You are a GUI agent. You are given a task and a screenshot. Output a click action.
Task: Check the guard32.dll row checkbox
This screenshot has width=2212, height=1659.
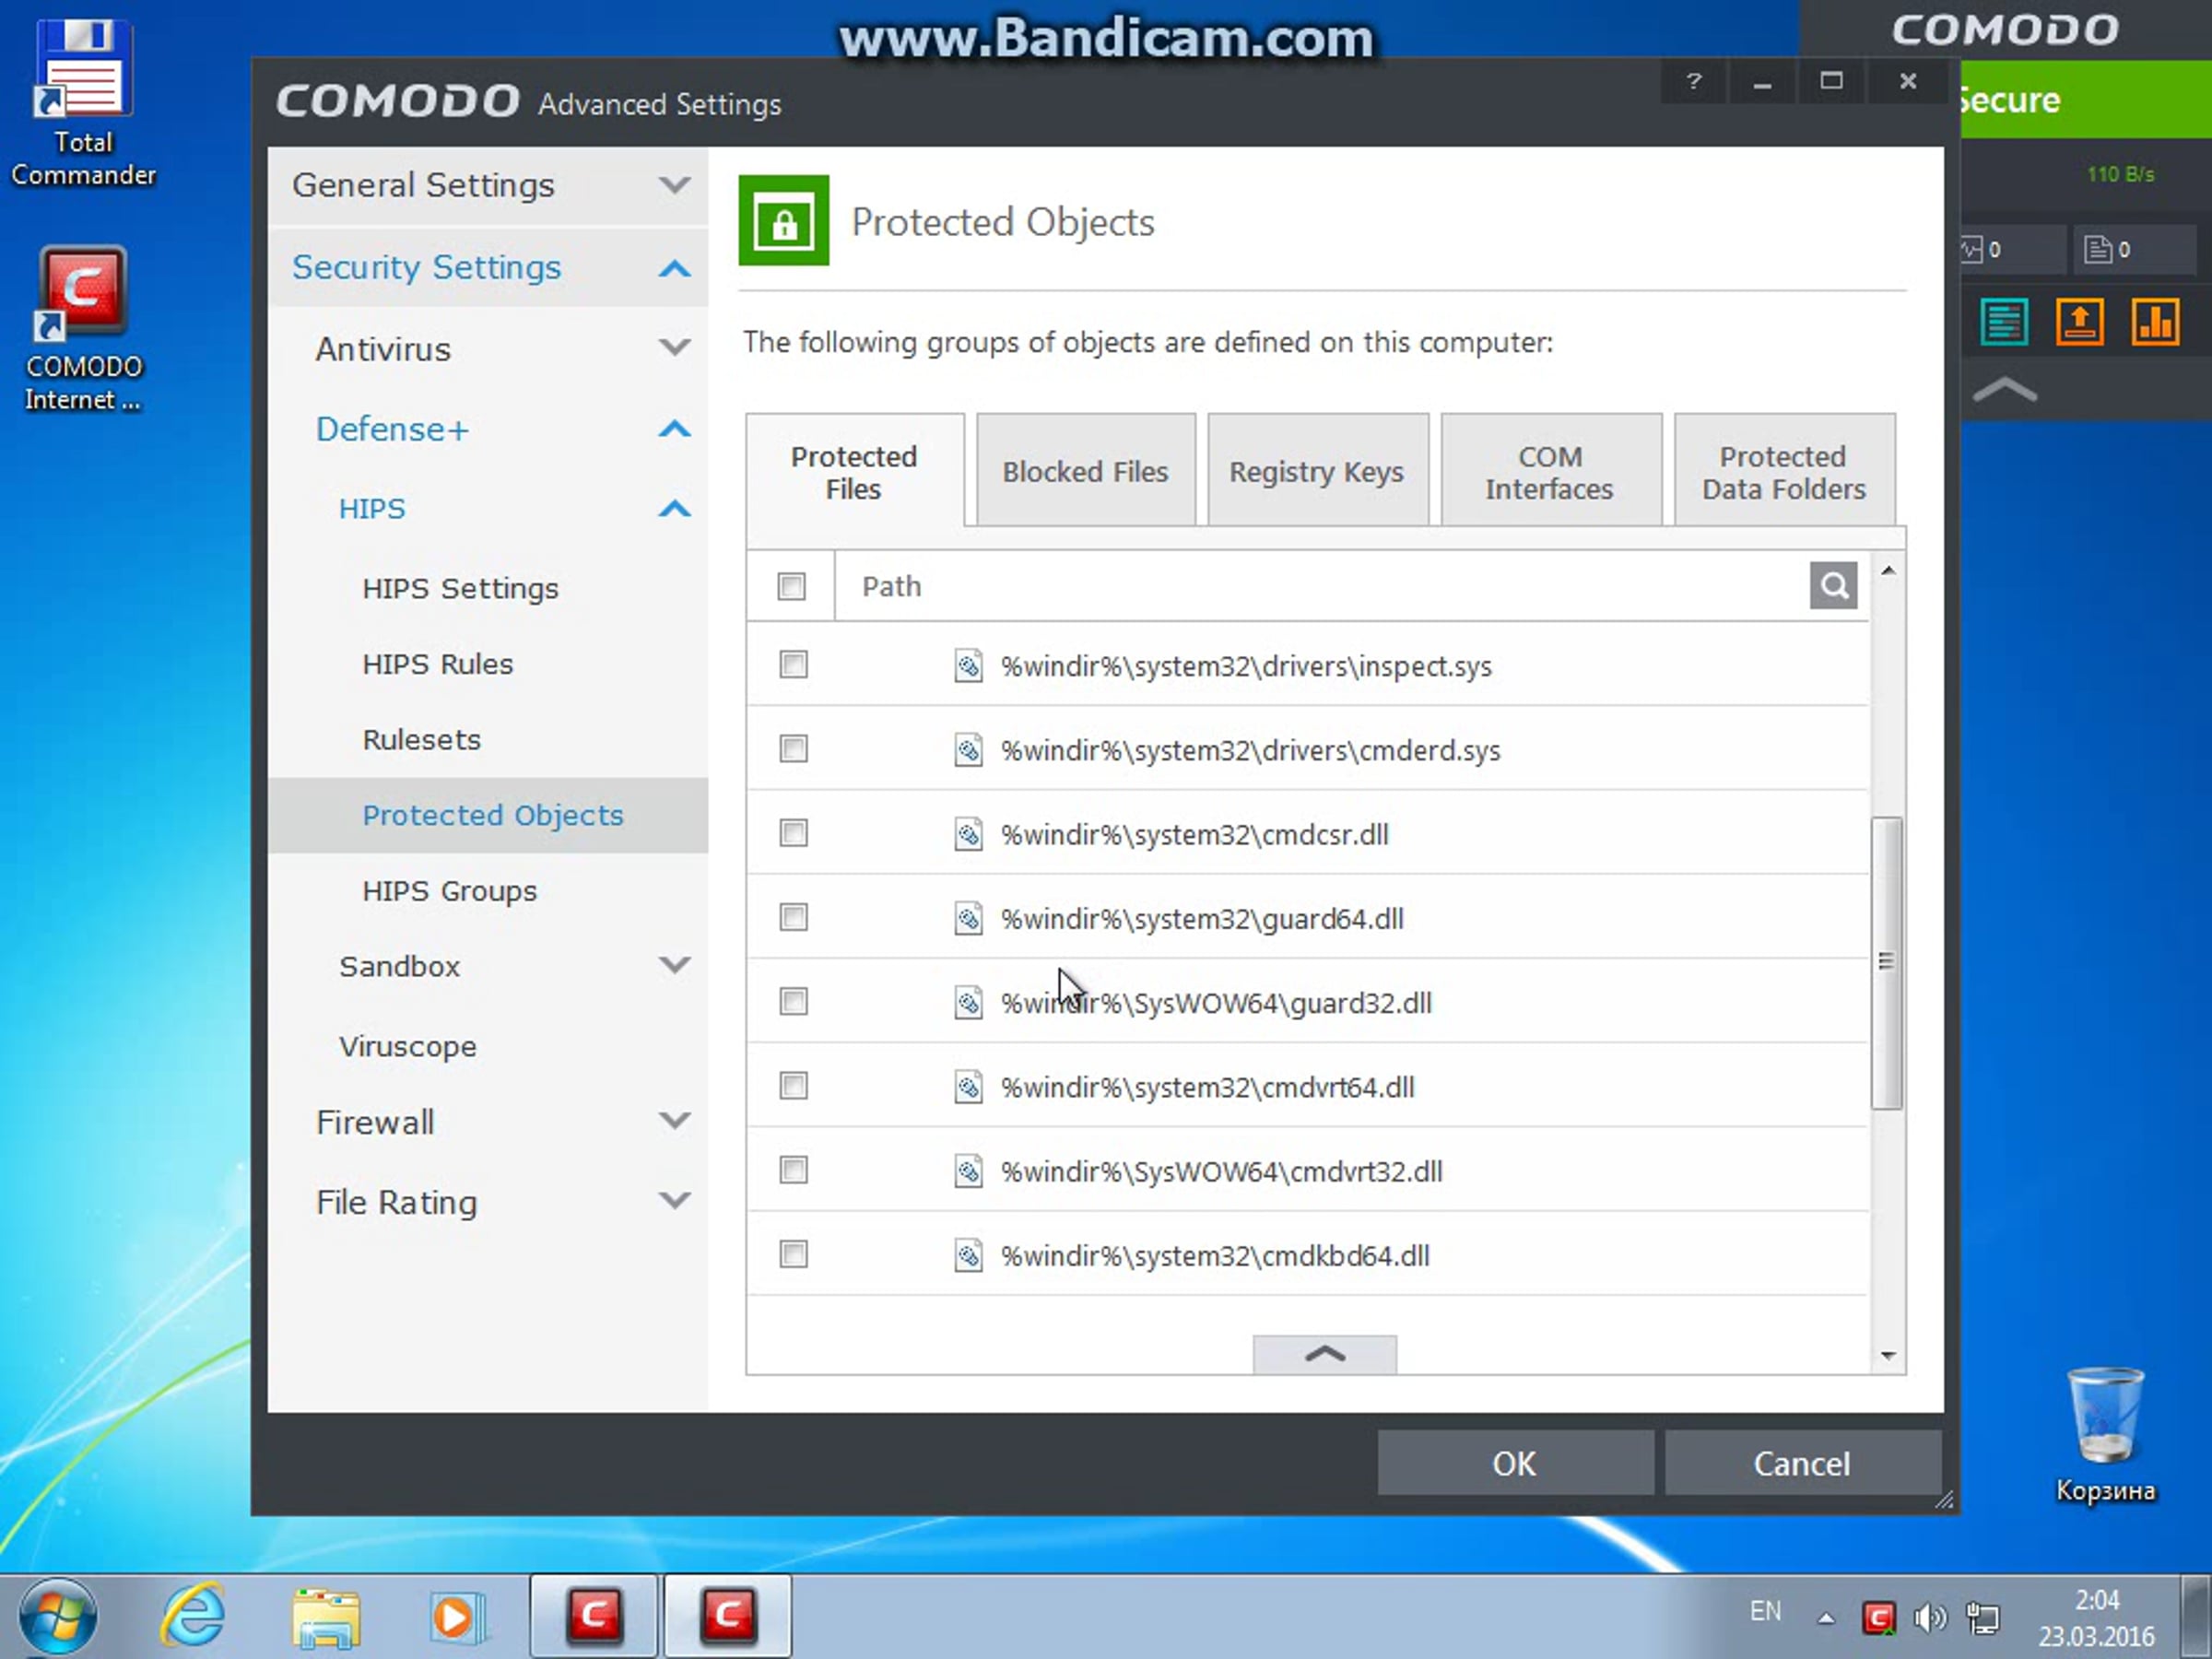[793, 1001]
